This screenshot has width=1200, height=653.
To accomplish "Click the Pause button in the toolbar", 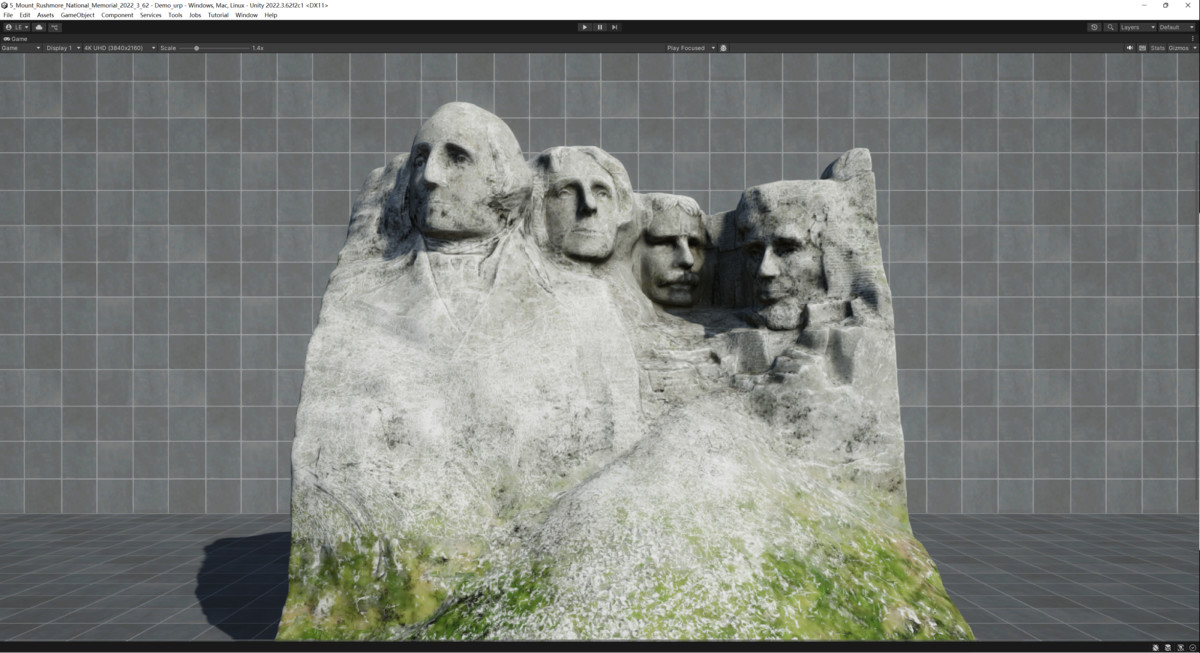I will click(x=599, y=27).
